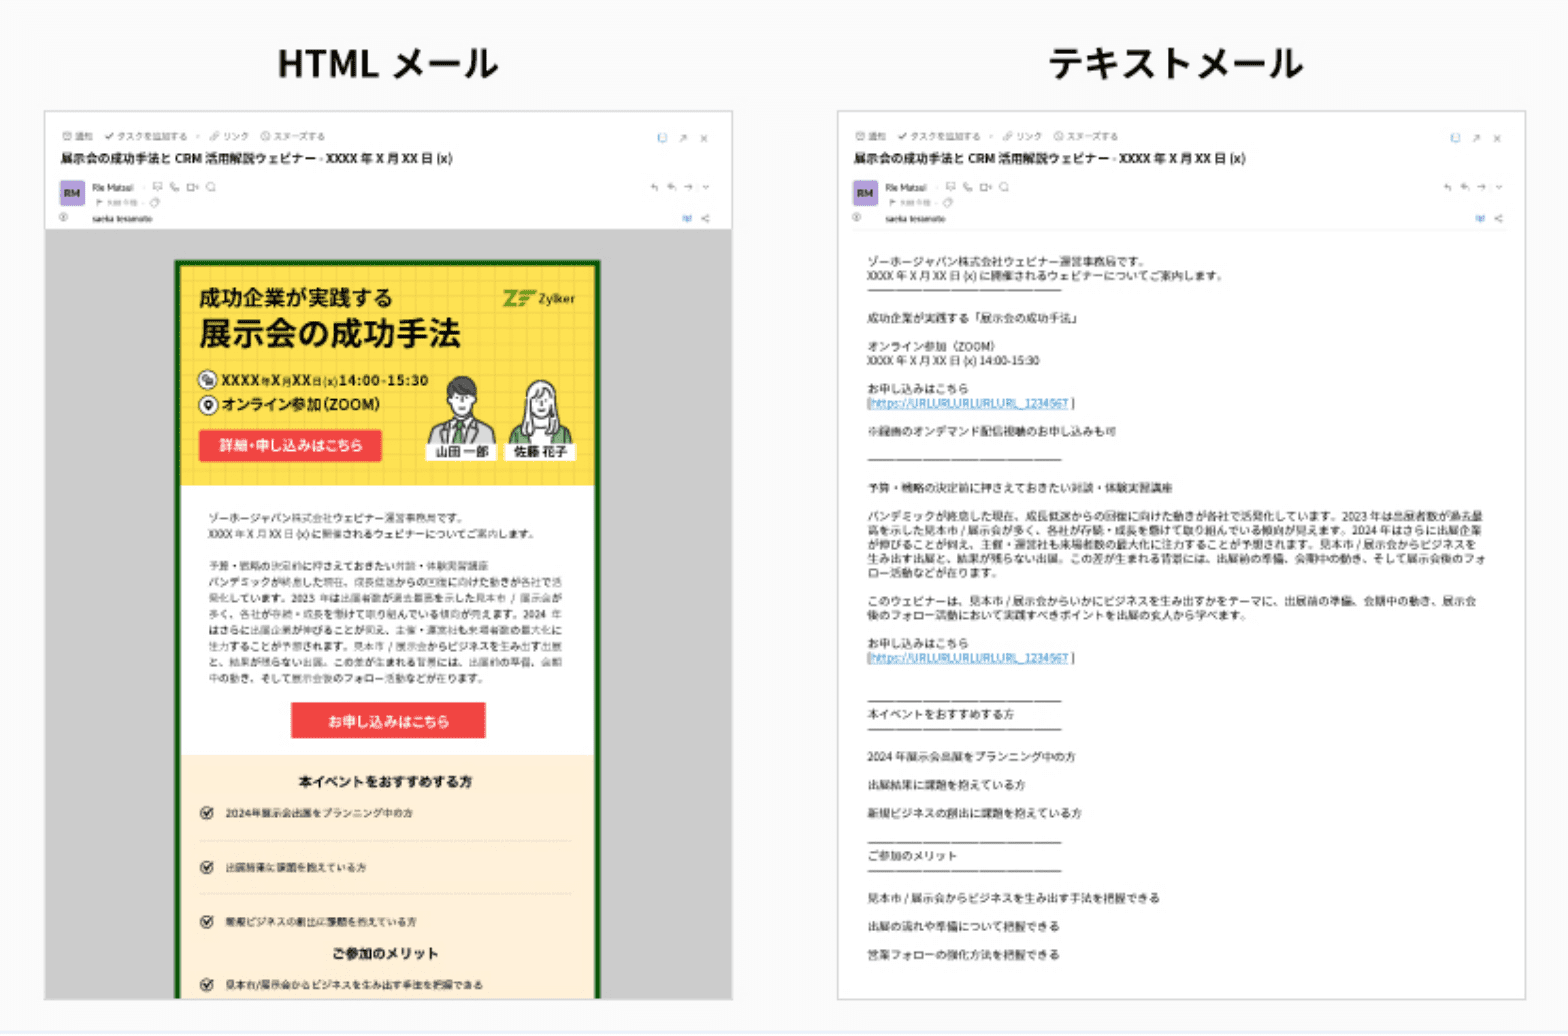This screenshot has height=1036, width=1568.
Task: Click the phone call icon in text mail window
Action: coord(967,187)
